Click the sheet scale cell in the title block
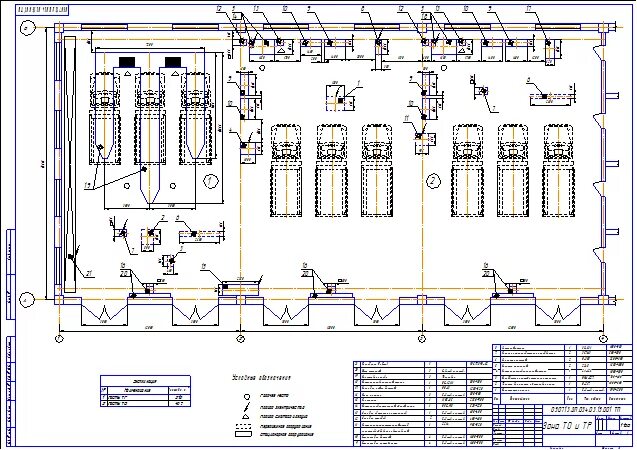Image resolution: width=637 pixels, height=450 pixels. point(626,425)
